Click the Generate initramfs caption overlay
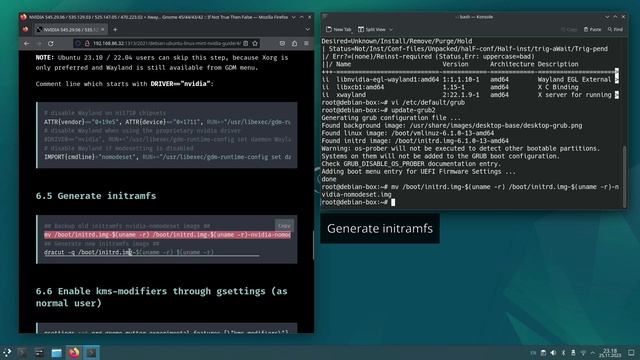The image size is (640, 360). 380,229
